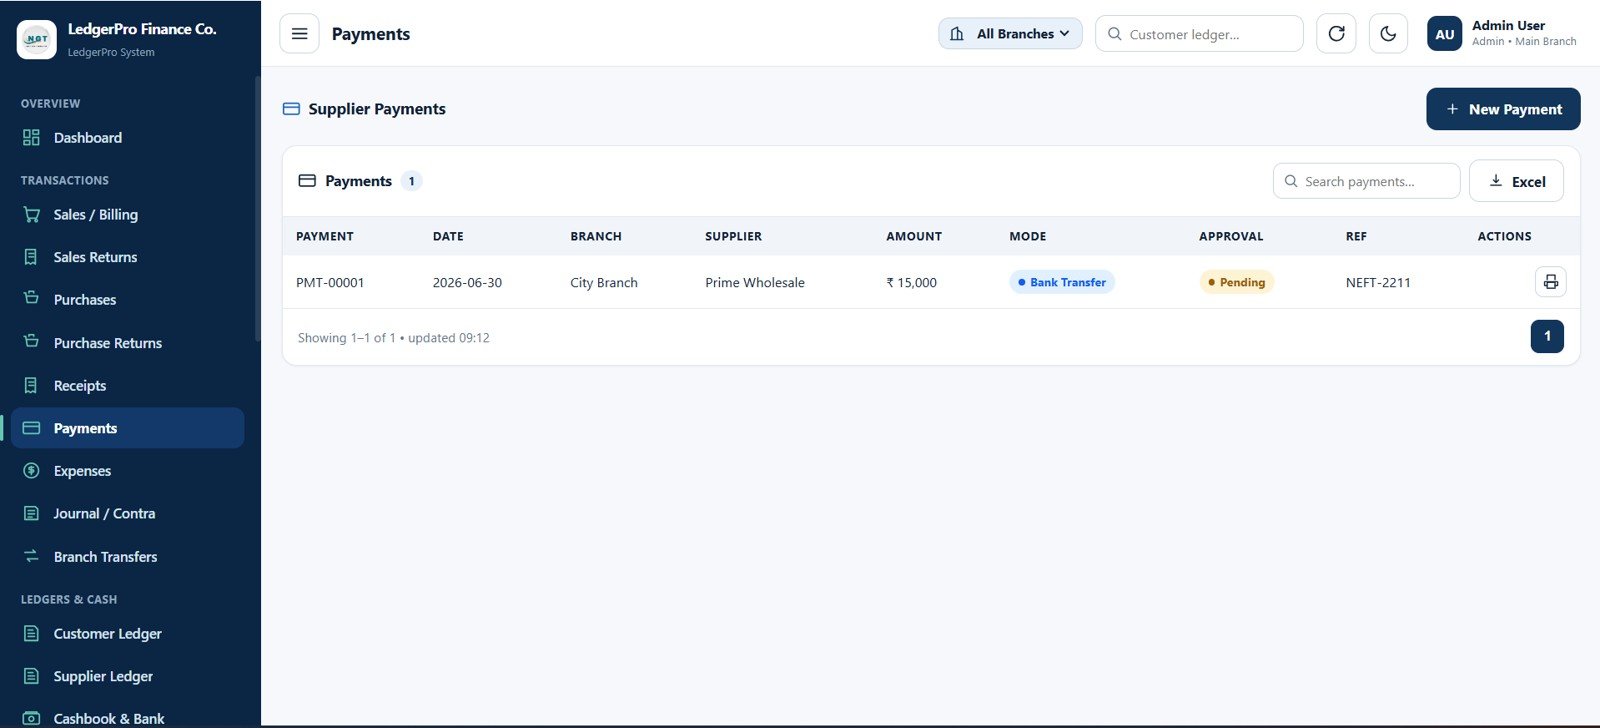Click the Customer ledger search field

click(x=1199, y=34)
